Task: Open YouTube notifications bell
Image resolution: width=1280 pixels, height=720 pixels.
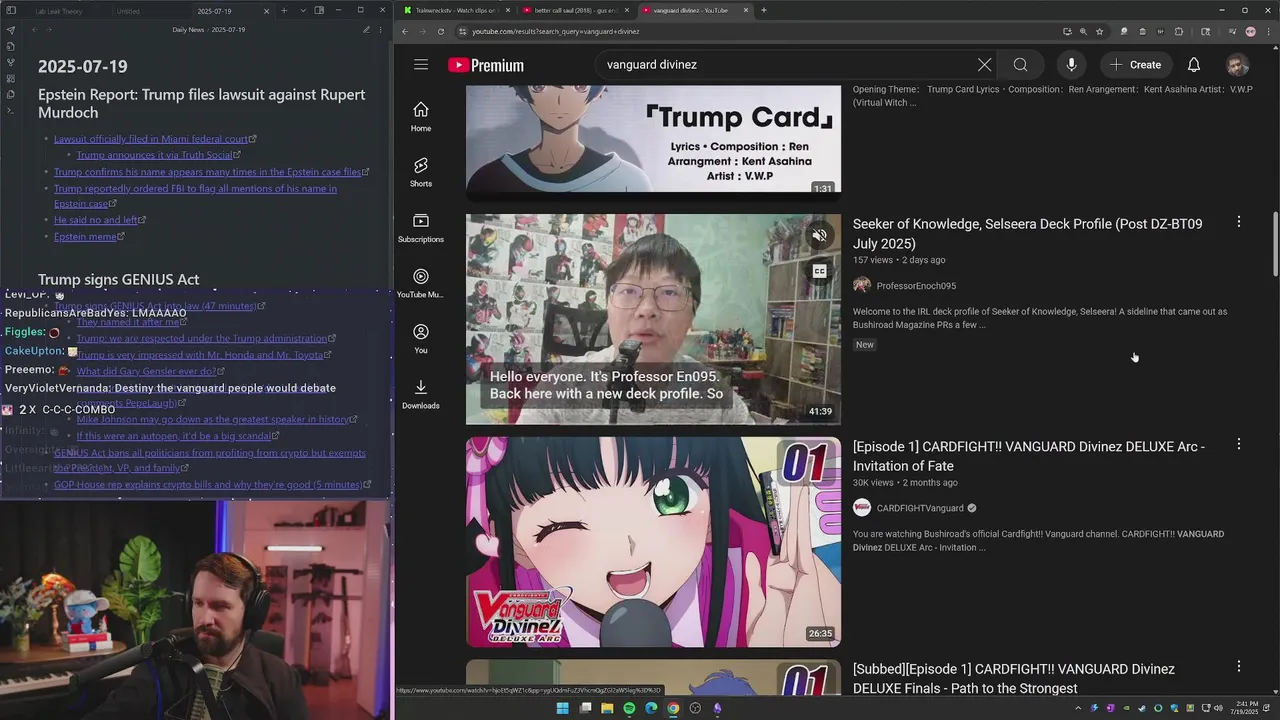Action: [1194, 65]
